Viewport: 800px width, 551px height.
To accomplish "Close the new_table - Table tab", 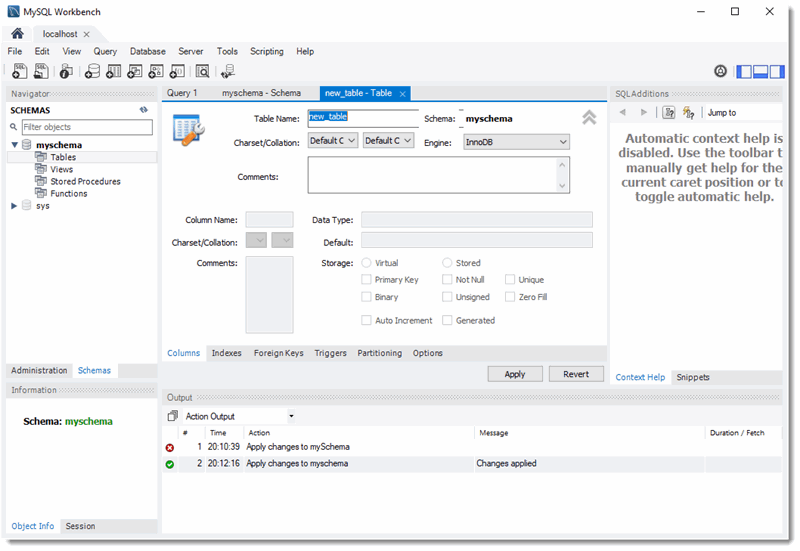I will pos(403,94).
